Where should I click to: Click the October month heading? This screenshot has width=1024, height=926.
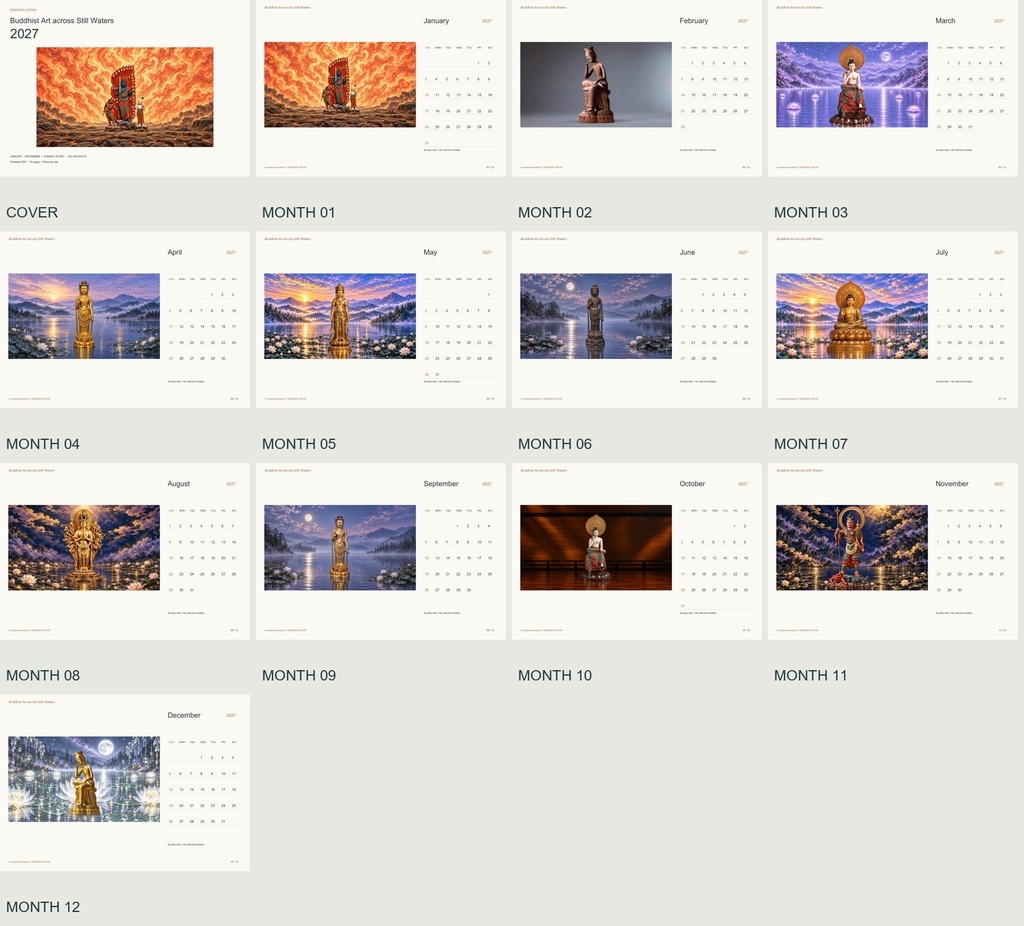click(692, 484)
